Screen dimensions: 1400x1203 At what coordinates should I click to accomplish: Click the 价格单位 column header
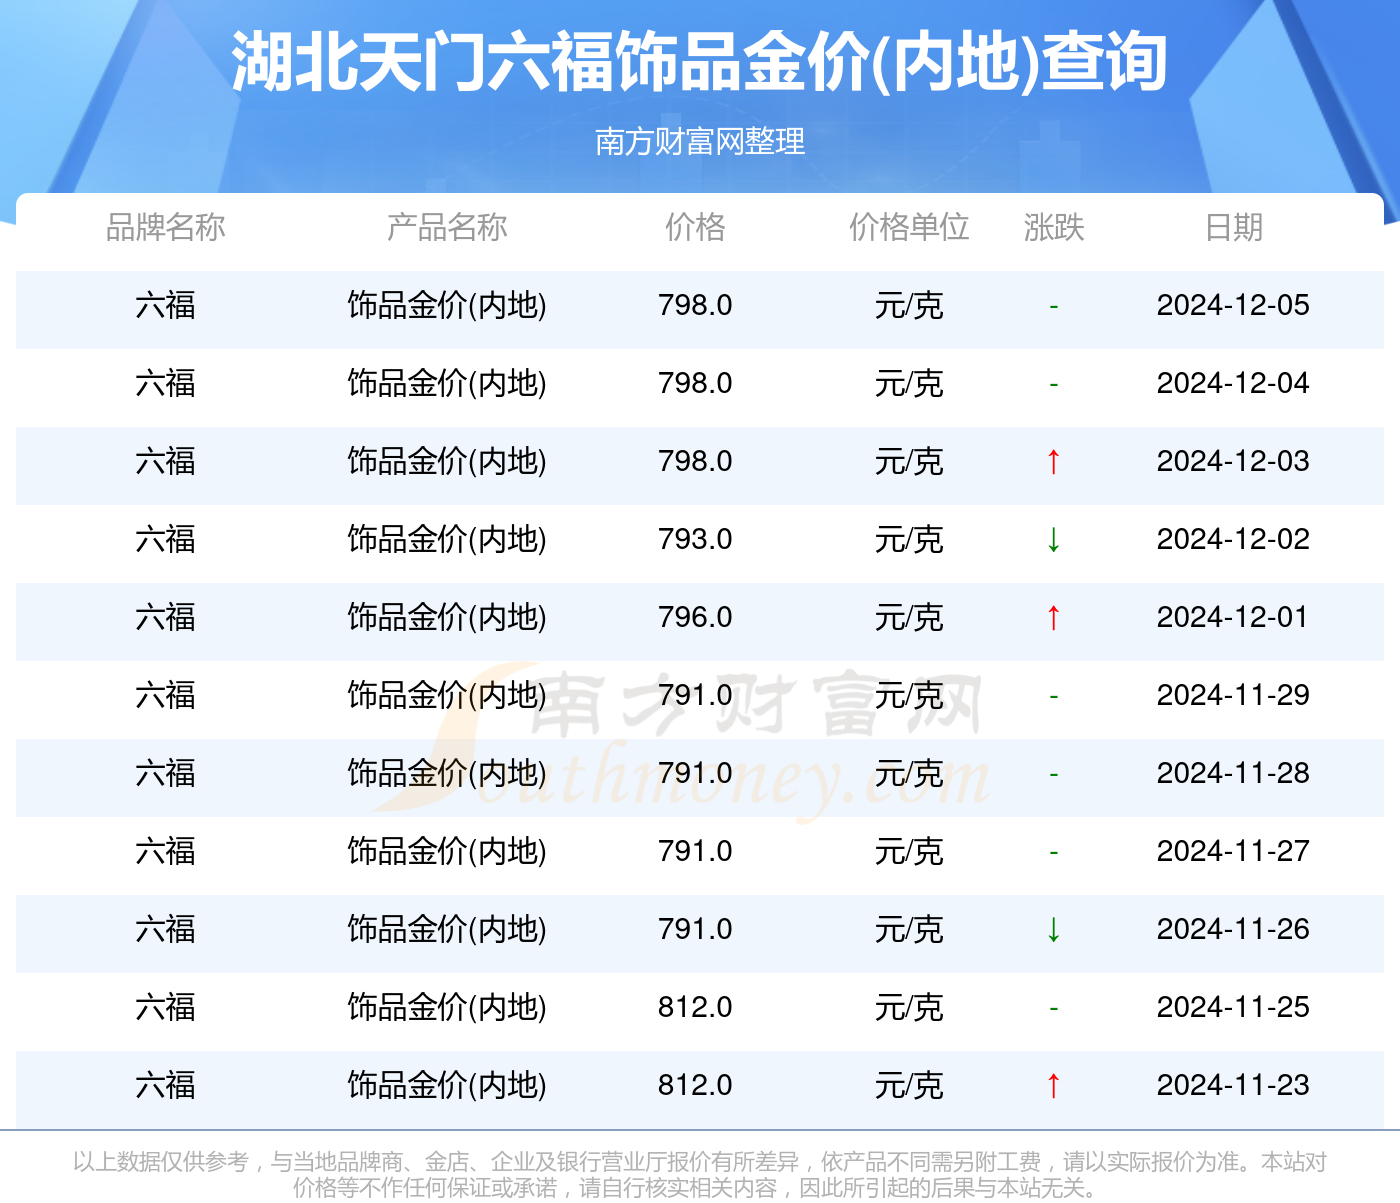pyautogui.click(x=909, y=228)
